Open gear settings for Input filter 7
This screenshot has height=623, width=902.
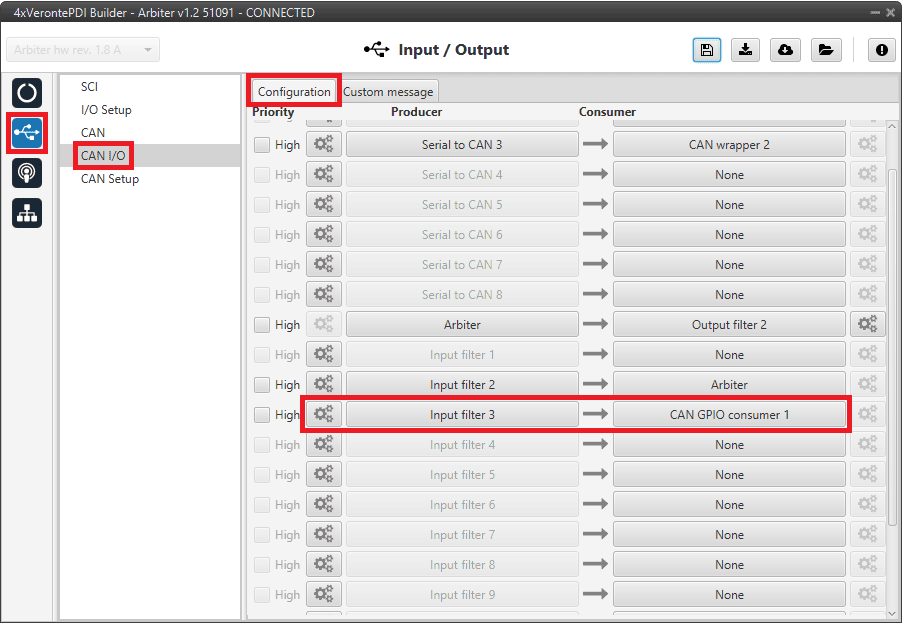pos(324,534)
